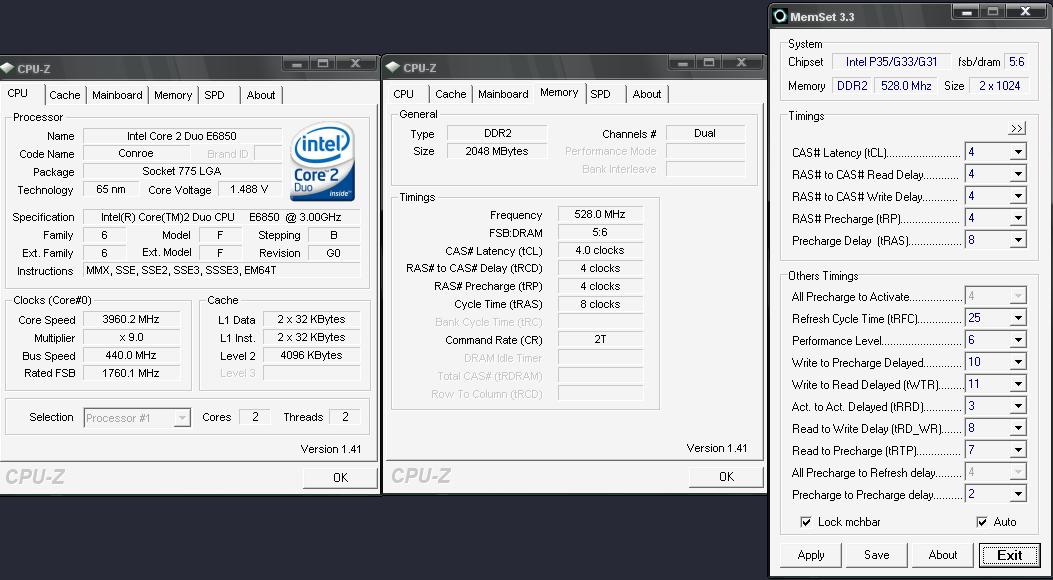Expand the Write to Read Delayed (tWTR) dropdown

[1017, 385]
